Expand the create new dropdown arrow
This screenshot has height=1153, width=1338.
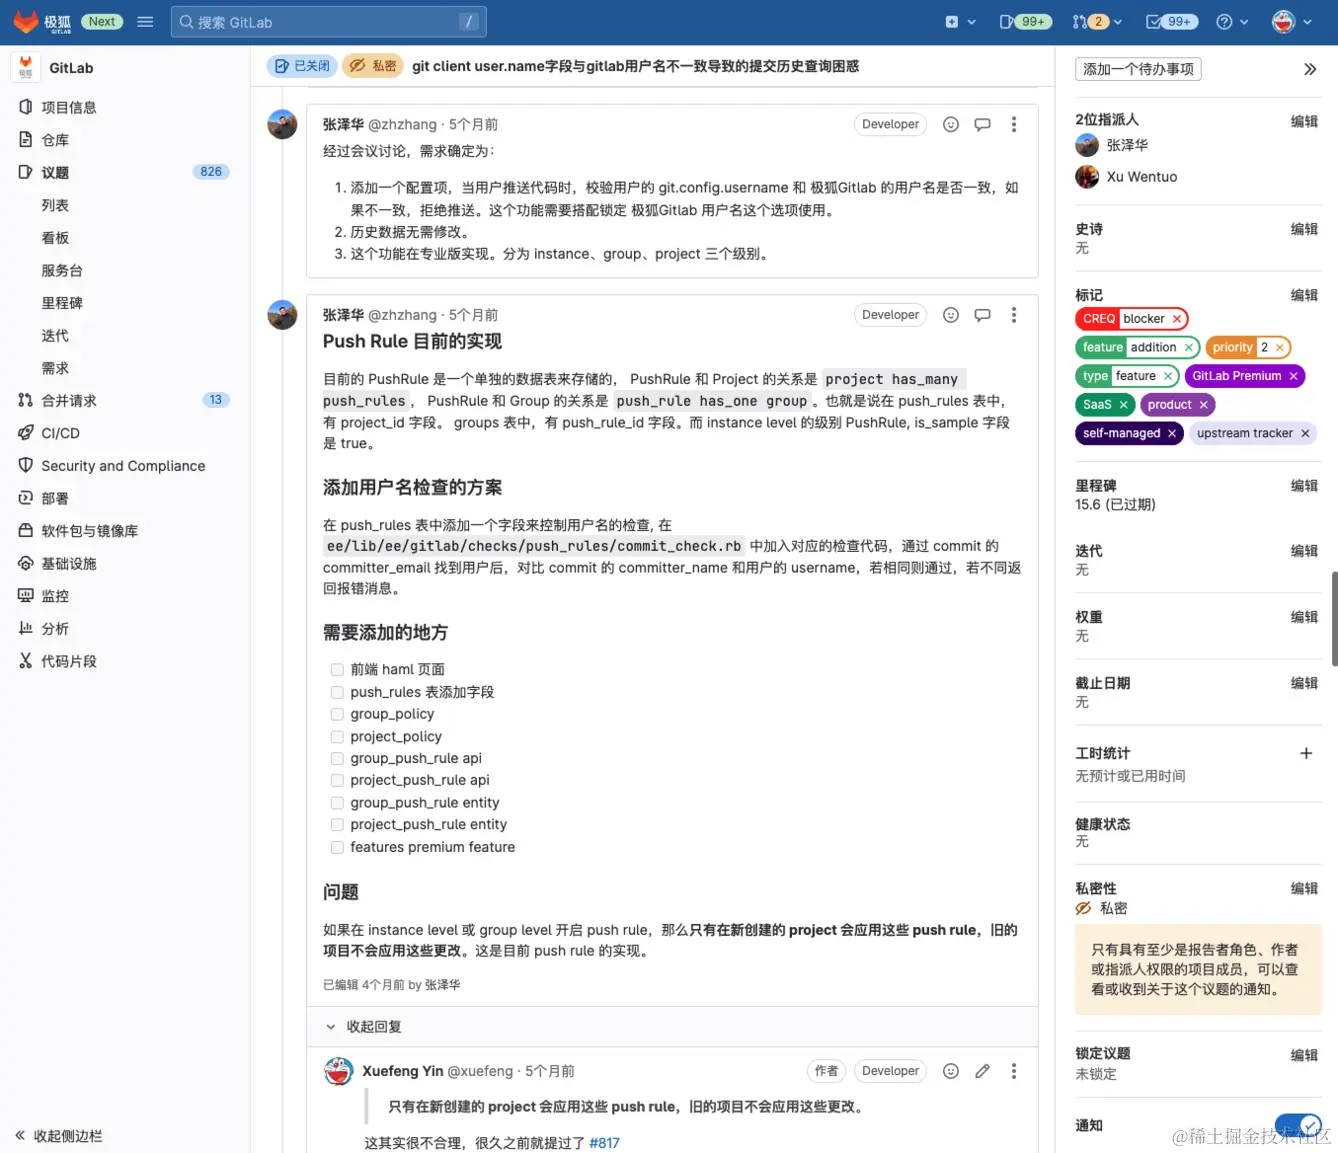coord(972,22)
